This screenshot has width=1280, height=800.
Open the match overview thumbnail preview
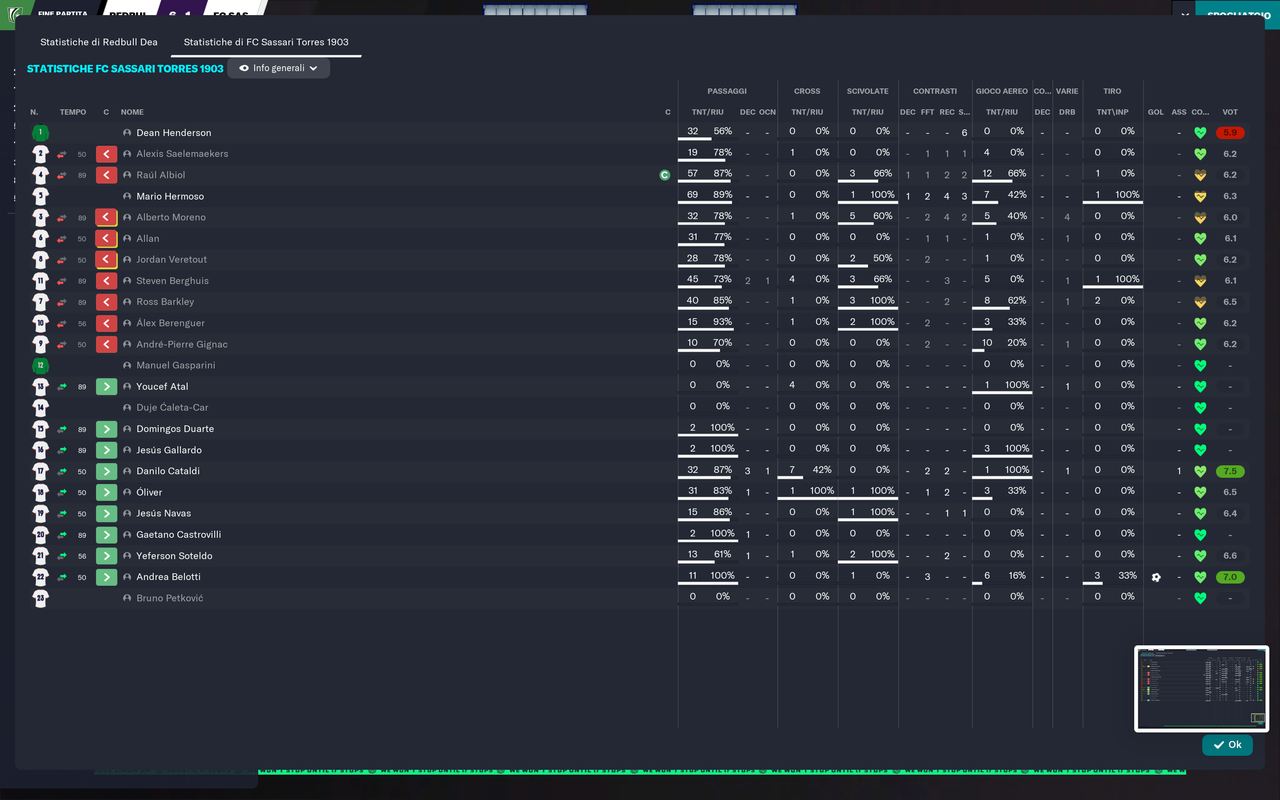coord(1201,689)
